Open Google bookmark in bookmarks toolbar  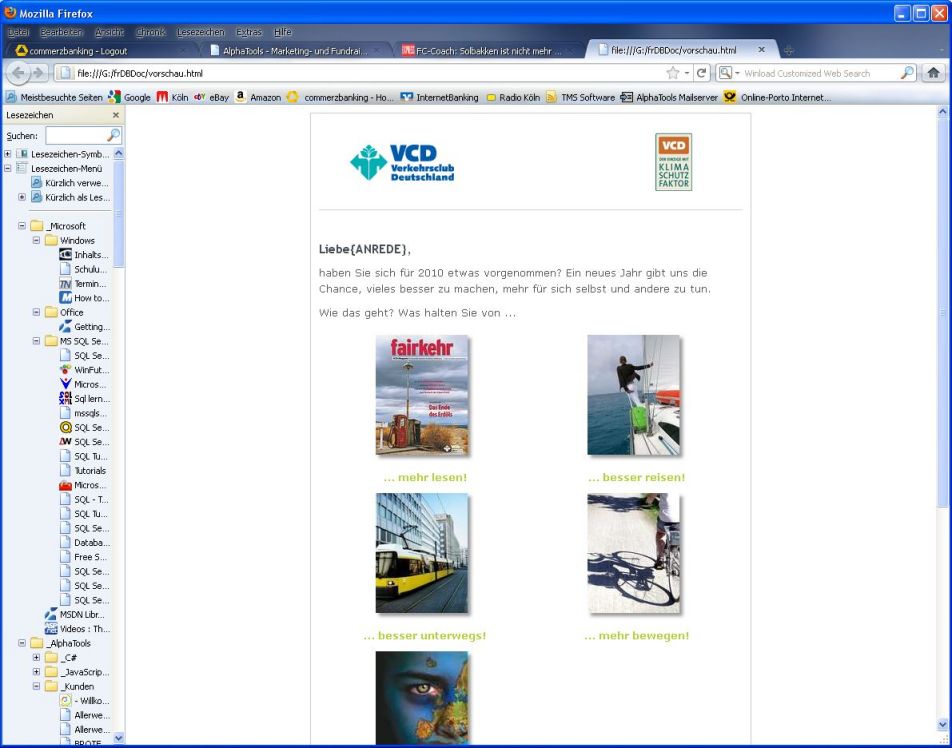point(130,97)
